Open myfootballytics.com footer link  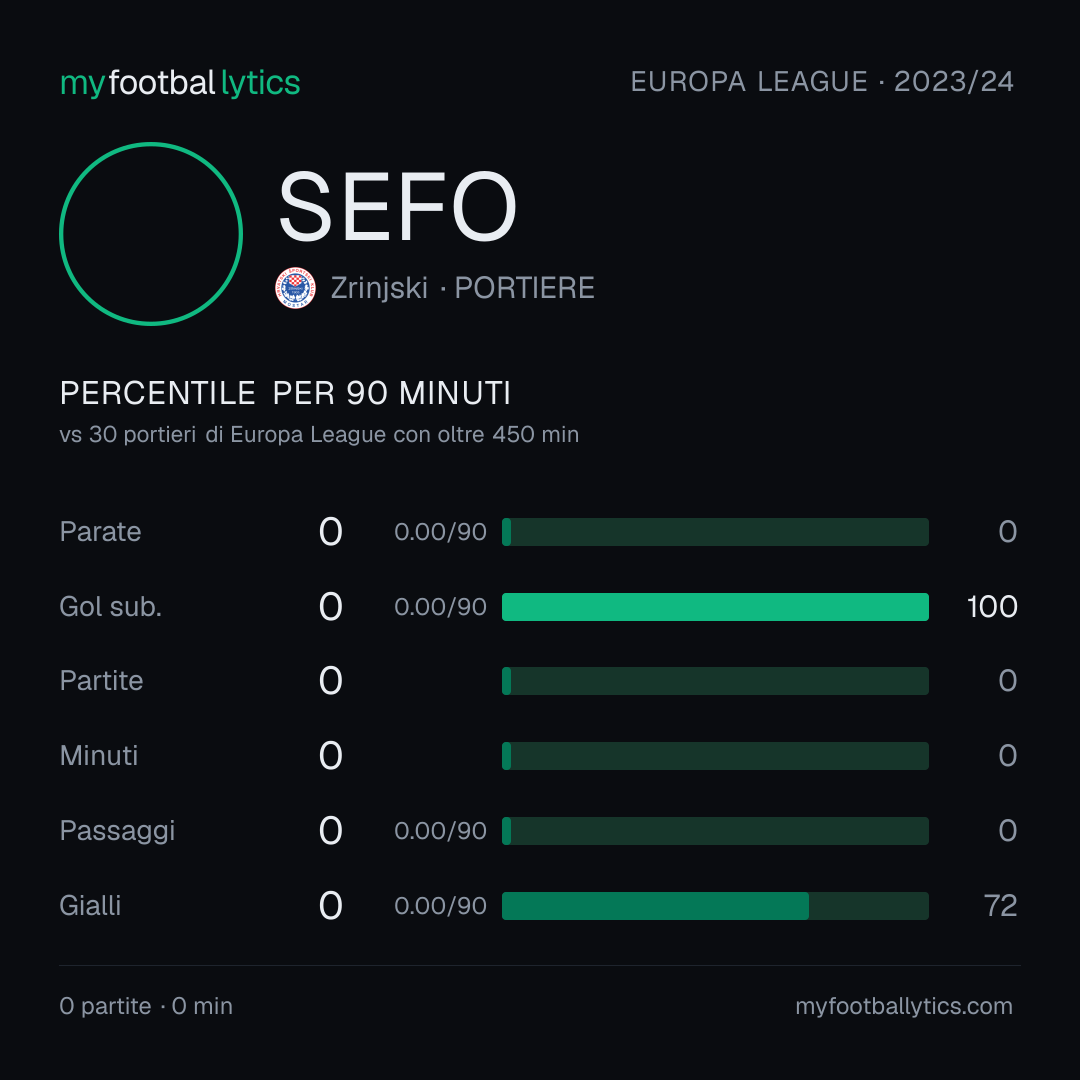[904, 1006]
